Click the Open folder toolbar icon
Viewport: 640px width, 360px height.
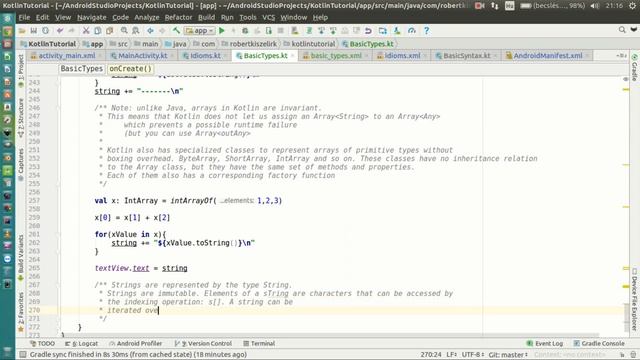[x=22, y=31]
